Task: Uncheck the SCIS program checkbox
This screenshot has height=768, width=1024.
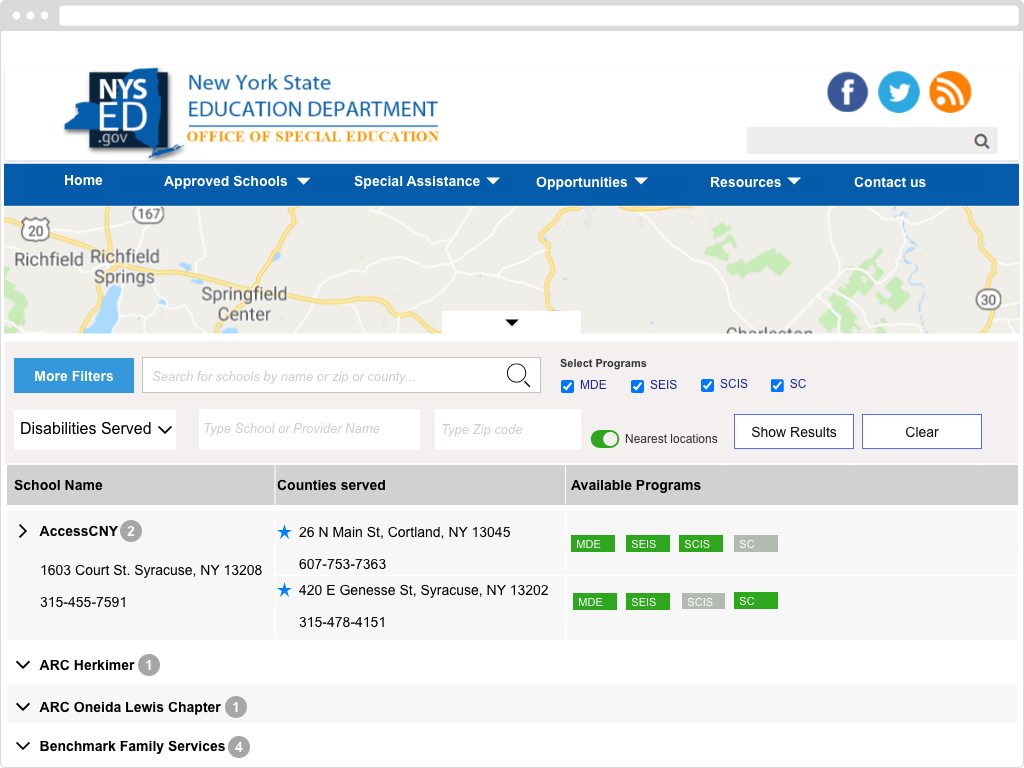Action: click(x=707, y=386)
